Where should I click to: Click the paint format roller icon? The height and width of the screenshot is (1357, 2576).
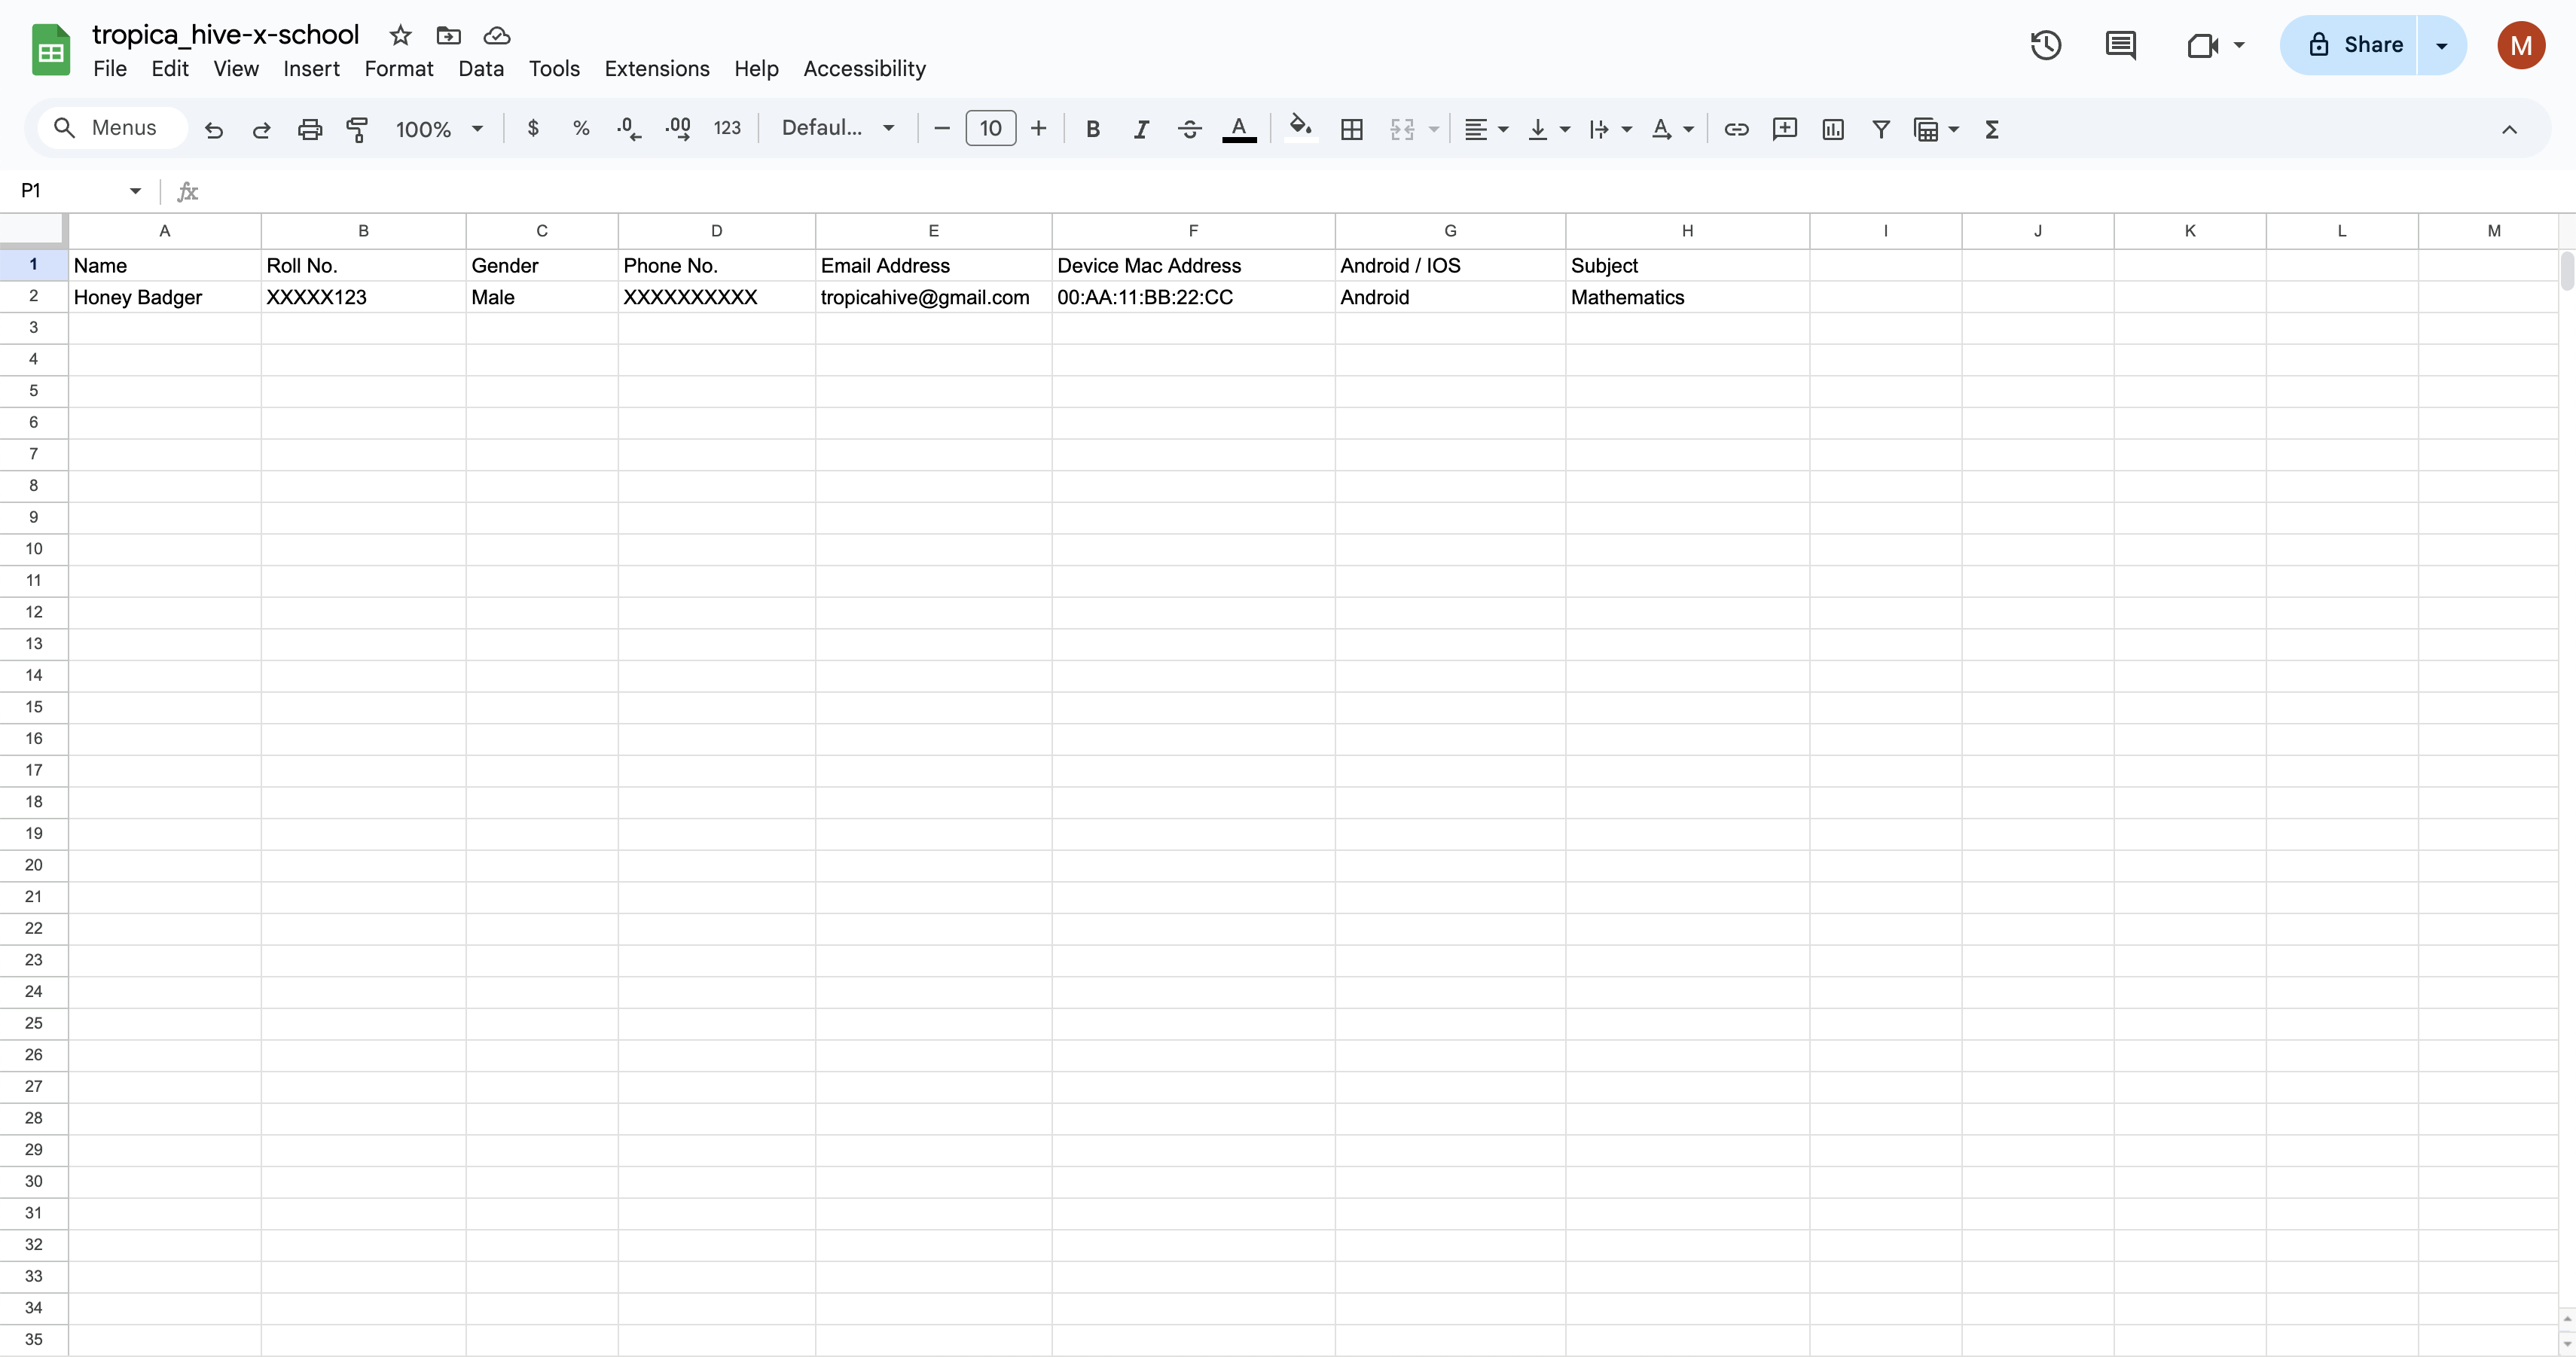point(357,129)
